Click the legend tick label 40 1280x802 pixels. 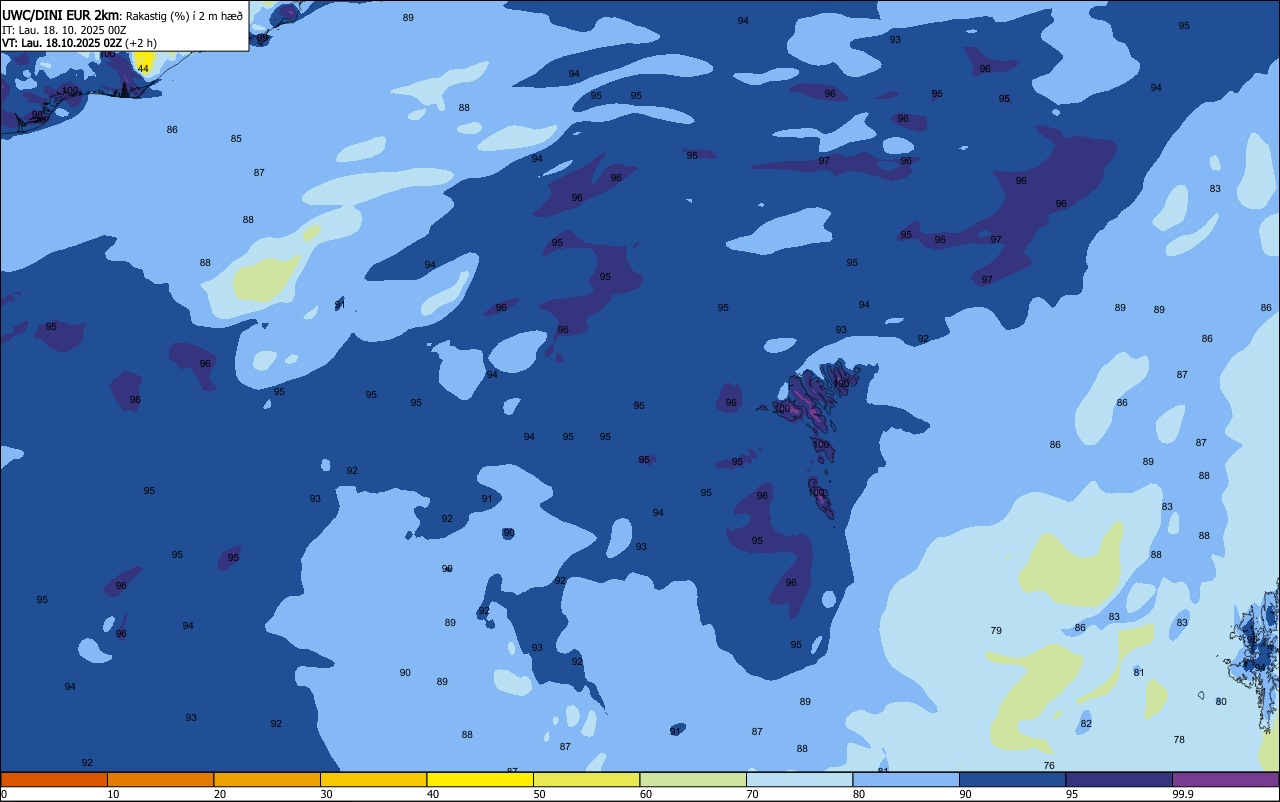tap(433, 794)
